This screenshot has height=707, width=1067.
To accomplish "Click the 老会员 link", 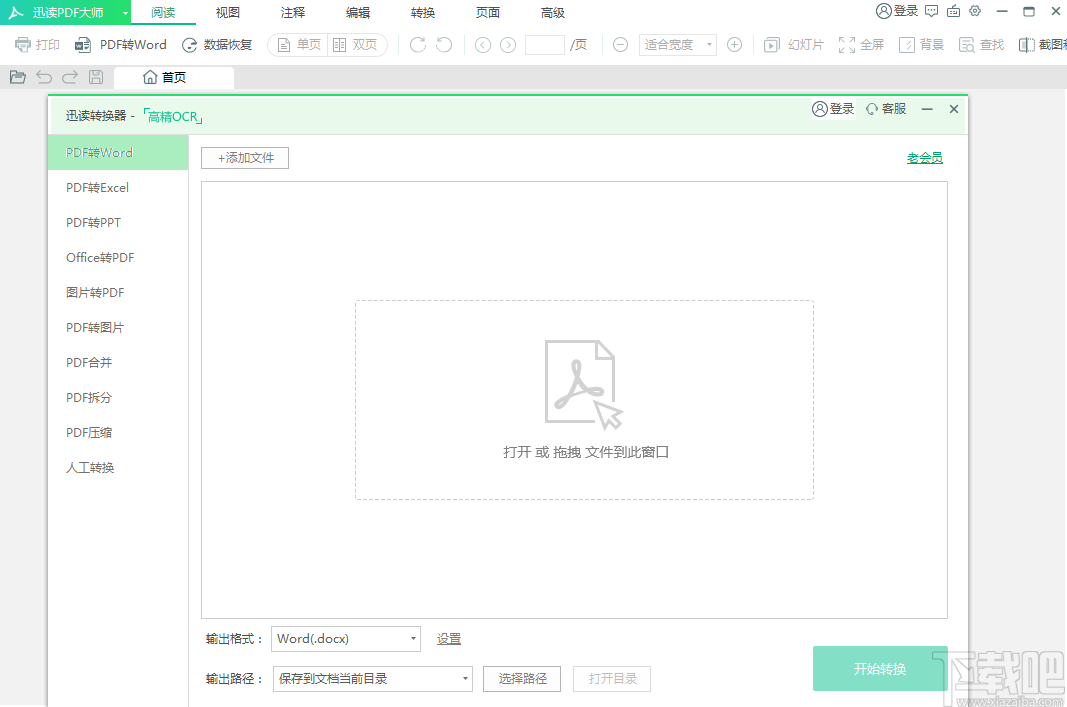I will click(924, 158).
